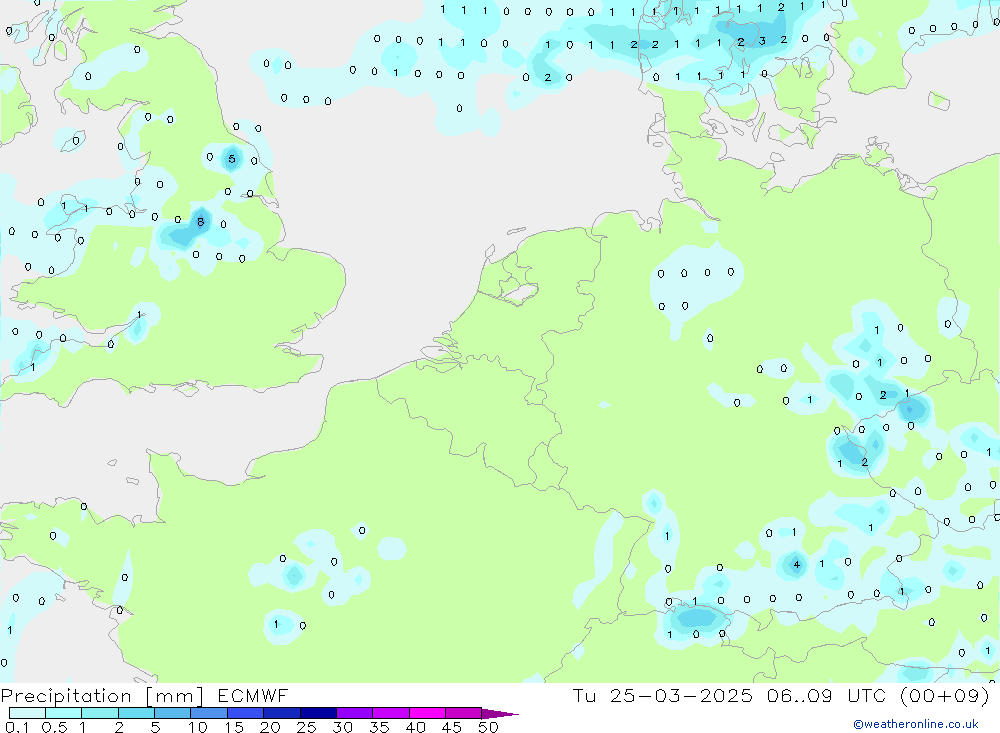The height and width of the screenshot is (733, 1000).
Task: Click the 35–40 mm legend color box
Action: [390, 713]
